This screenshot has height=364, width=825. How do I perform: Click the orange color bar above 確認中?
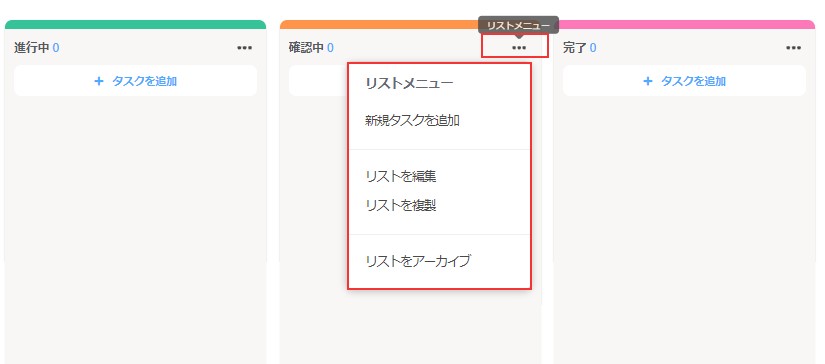pos(379,24)
